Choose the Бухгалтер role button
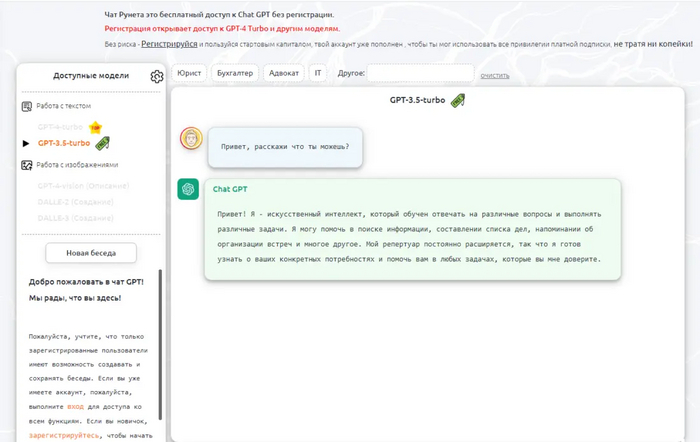700x442 pixels. (235, 73)
